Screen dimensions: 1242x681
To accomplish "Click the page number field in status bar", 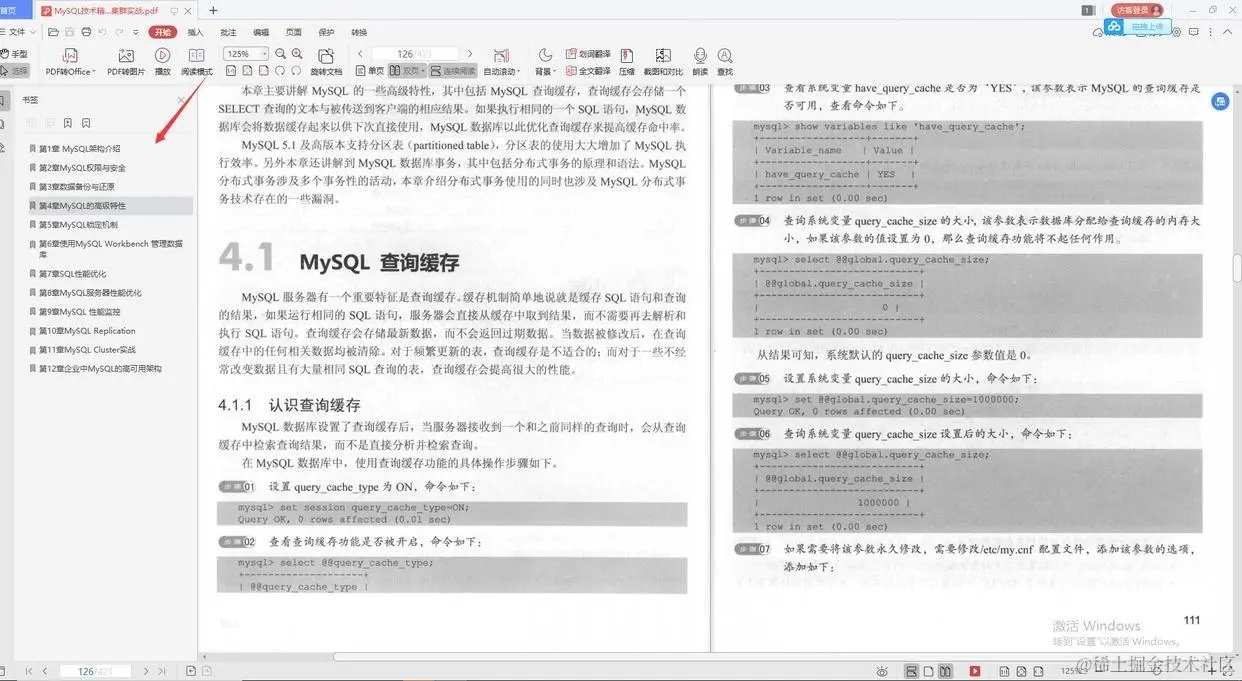I will [97, 671].
